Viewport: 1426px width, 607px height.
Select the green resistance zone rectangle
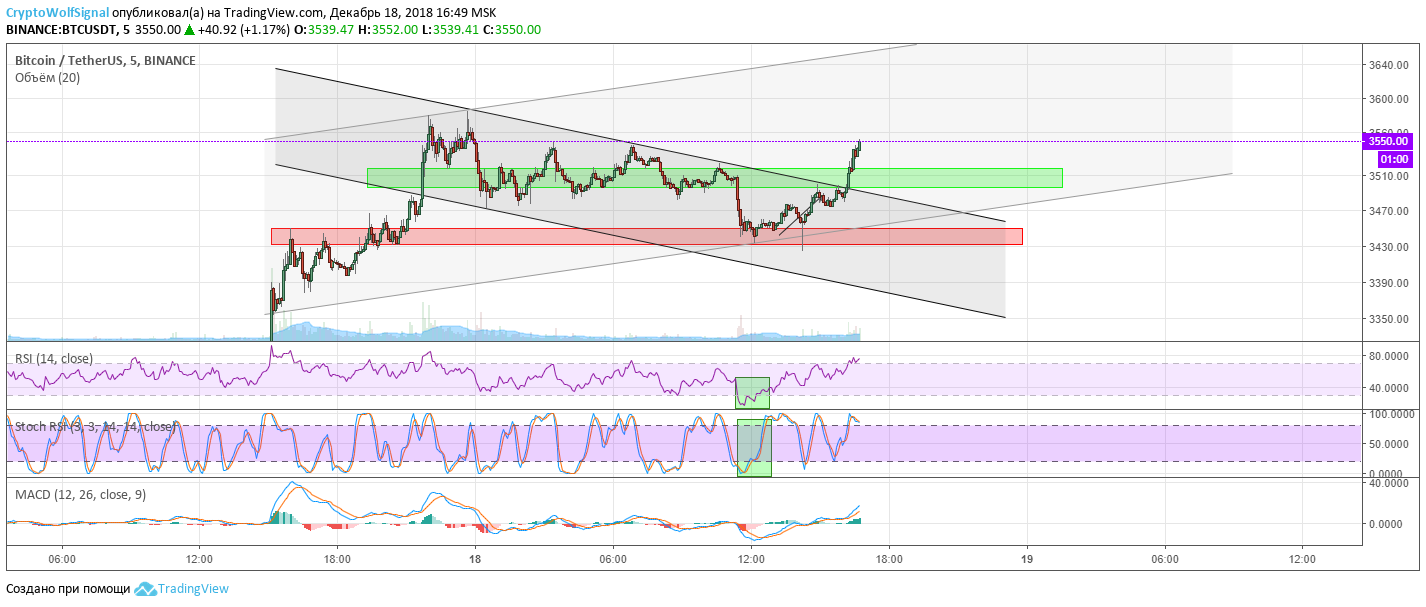(714, 177)
